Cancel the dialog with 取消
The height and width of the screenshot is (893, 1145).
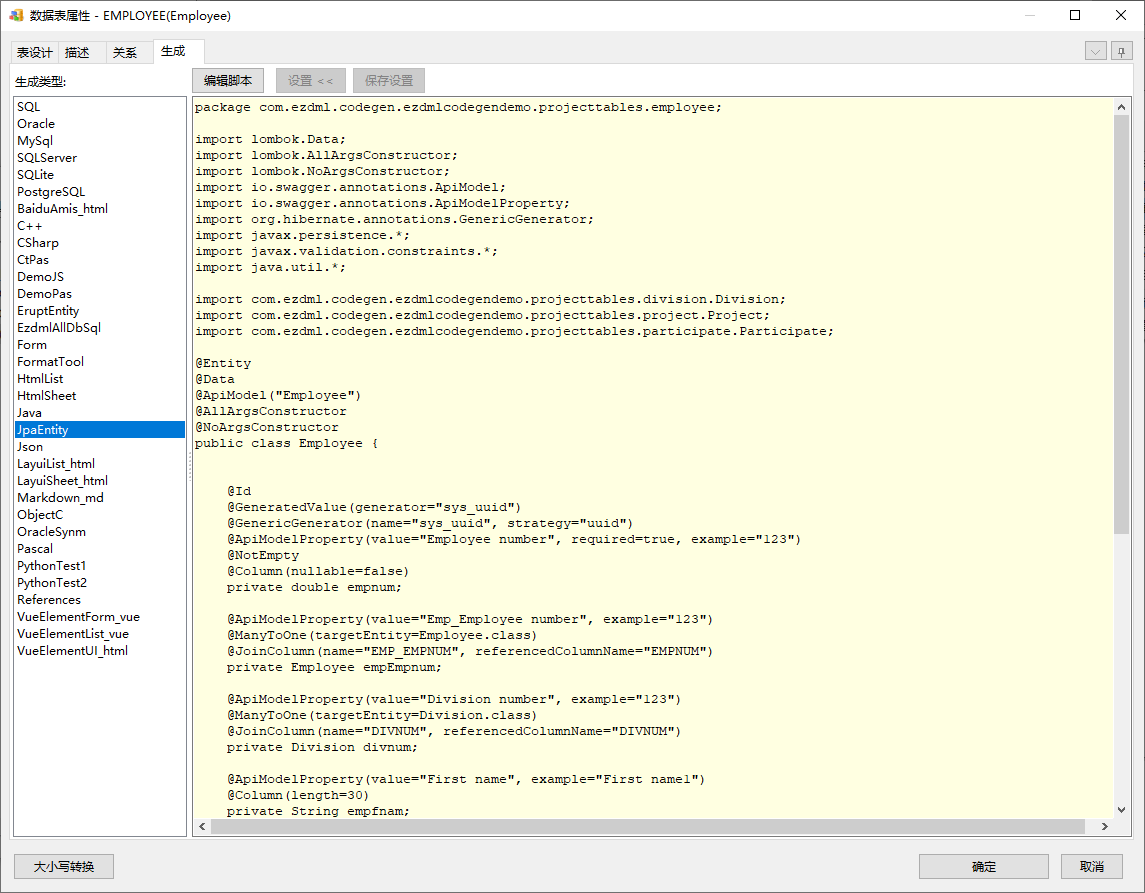coord(1092,866)
